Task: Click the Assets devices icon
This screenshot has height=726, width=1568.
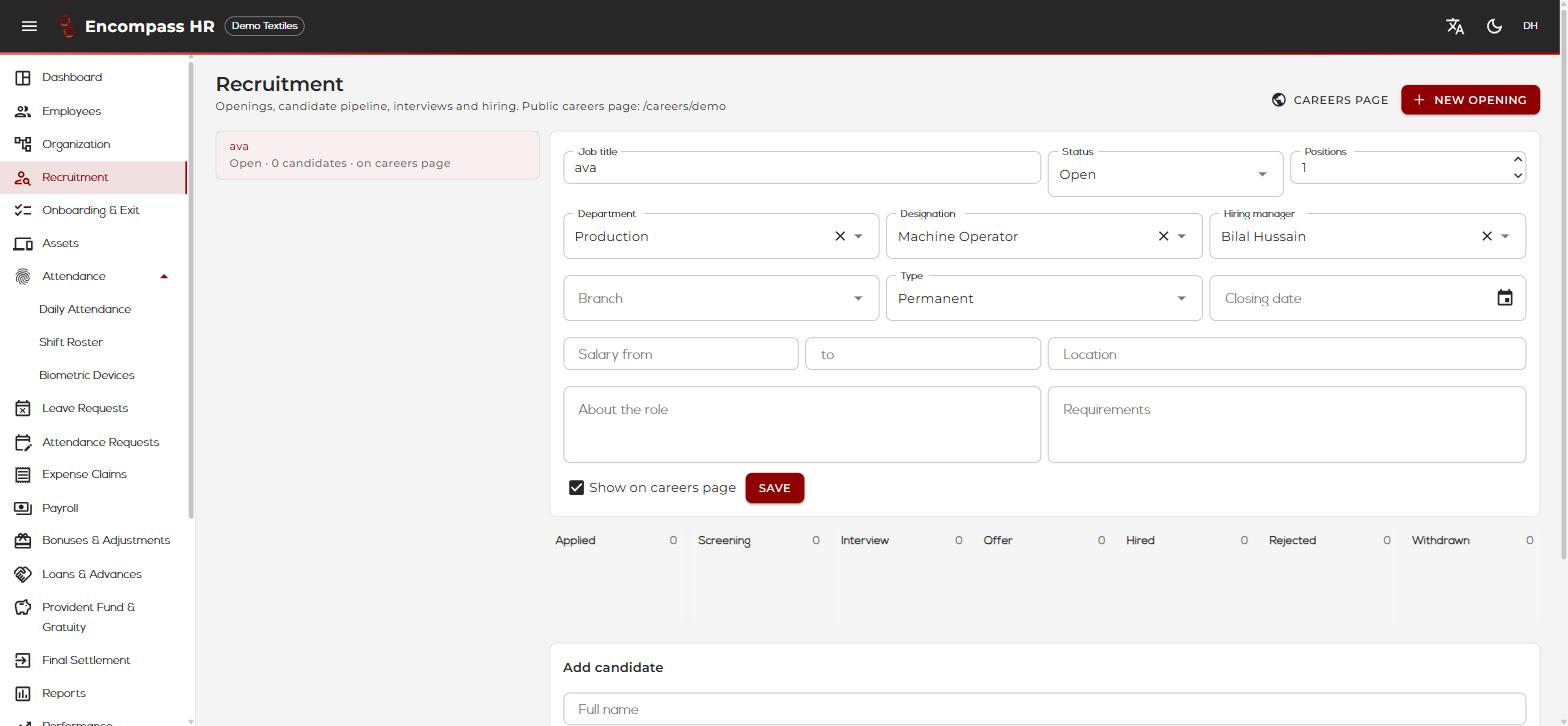Action: [23, 243]
